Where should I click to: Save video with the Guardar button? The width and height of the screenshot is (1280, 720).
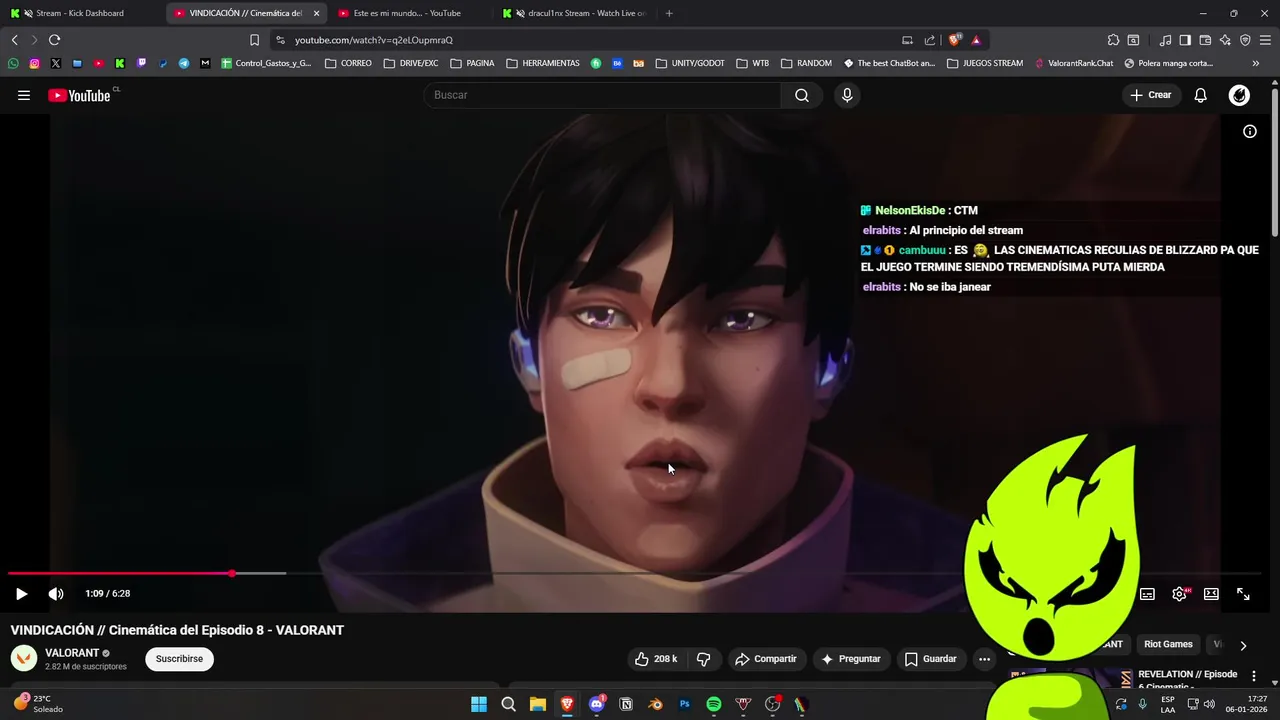click(x=931, y=659)
